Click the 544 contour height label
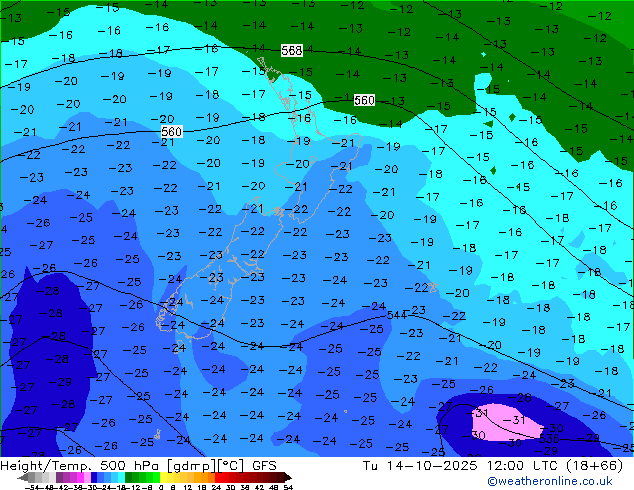 click(396, 315)
